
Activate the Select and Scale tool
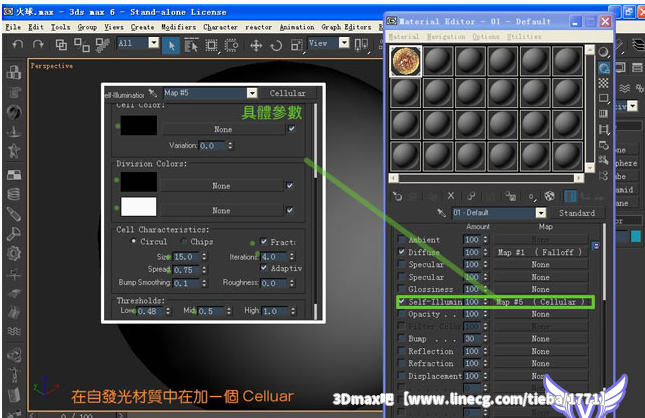[297, 45]
